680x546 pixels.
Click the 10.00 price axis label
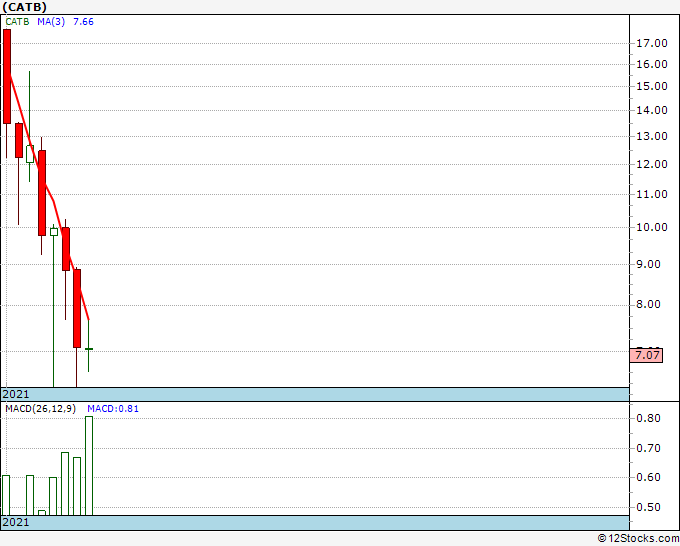click(652, 227)
